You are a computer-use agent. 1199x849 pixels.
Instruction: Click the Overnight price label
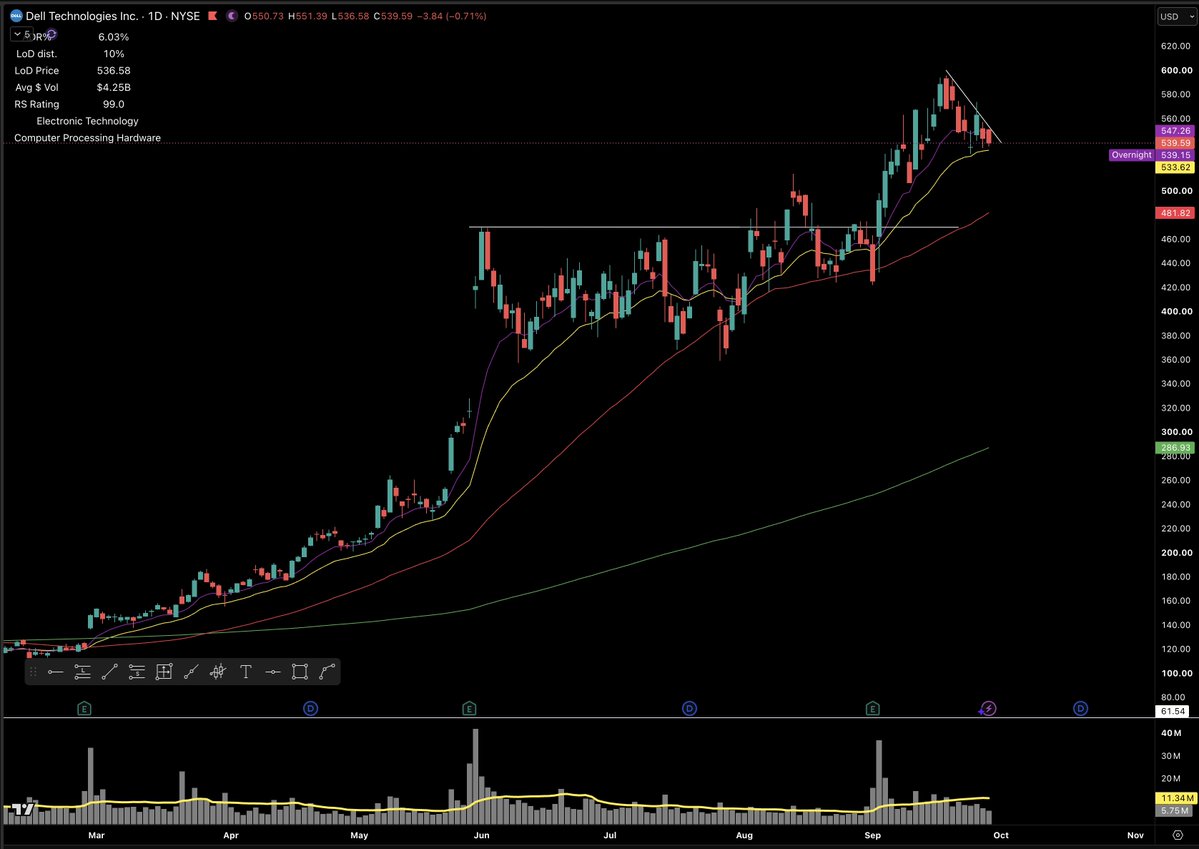tap(1132, 155)
